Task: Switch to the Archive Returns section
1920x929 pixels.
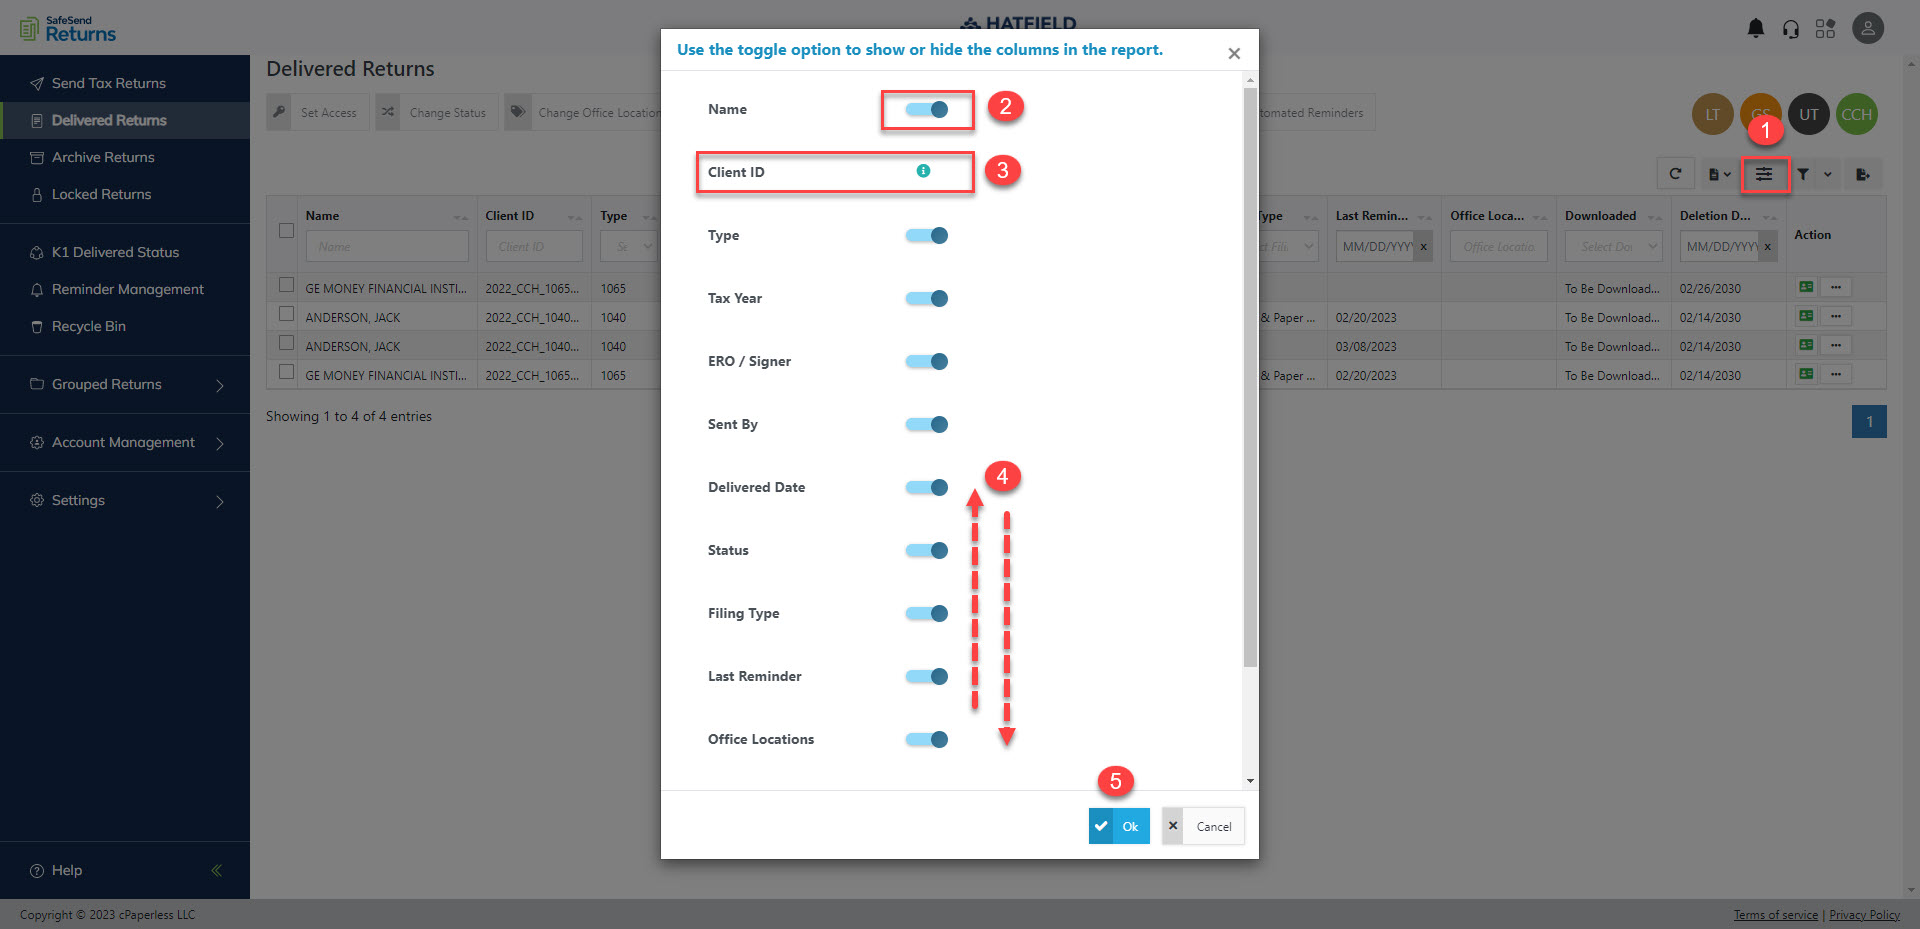Action: [102, 157]
